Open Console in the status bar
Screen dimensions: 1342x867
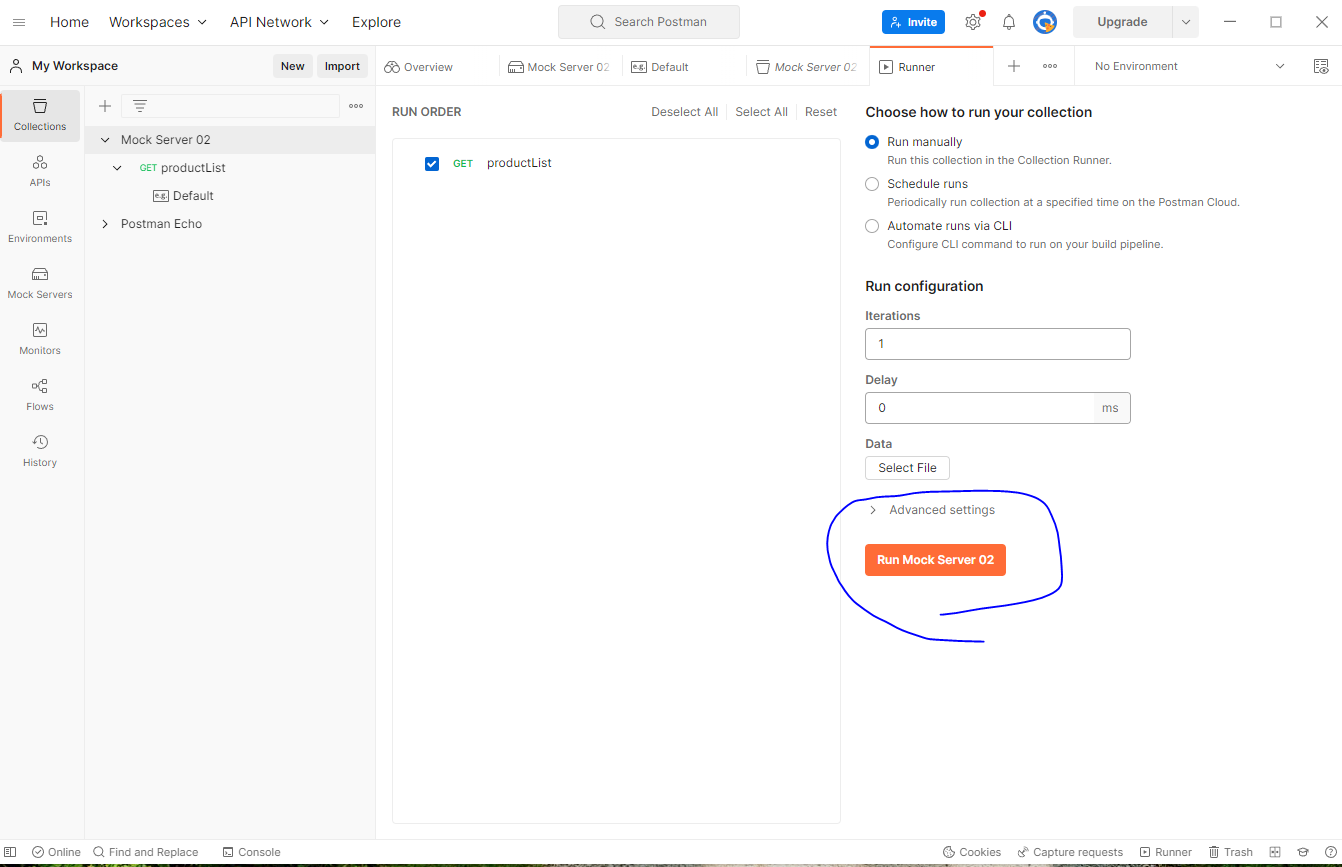coord(251,852)
